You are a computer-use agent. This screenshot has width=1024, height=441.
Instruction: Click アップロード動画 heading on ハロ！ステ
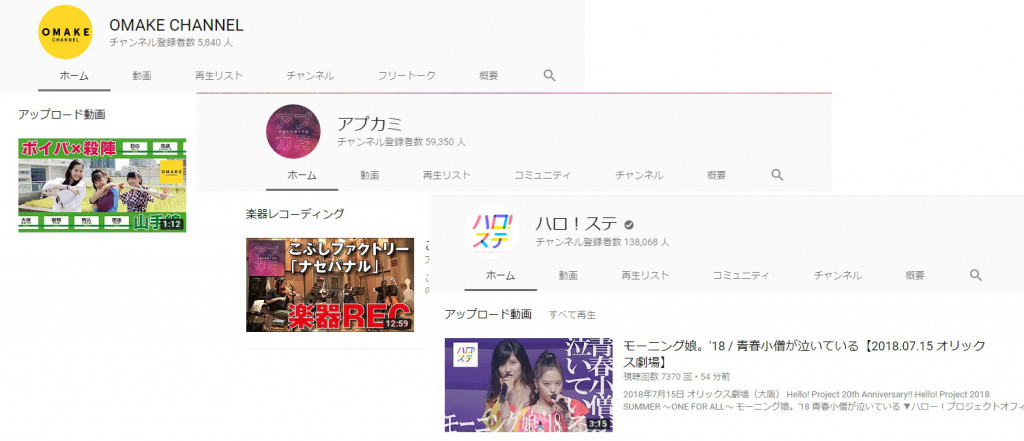[488, 314]
